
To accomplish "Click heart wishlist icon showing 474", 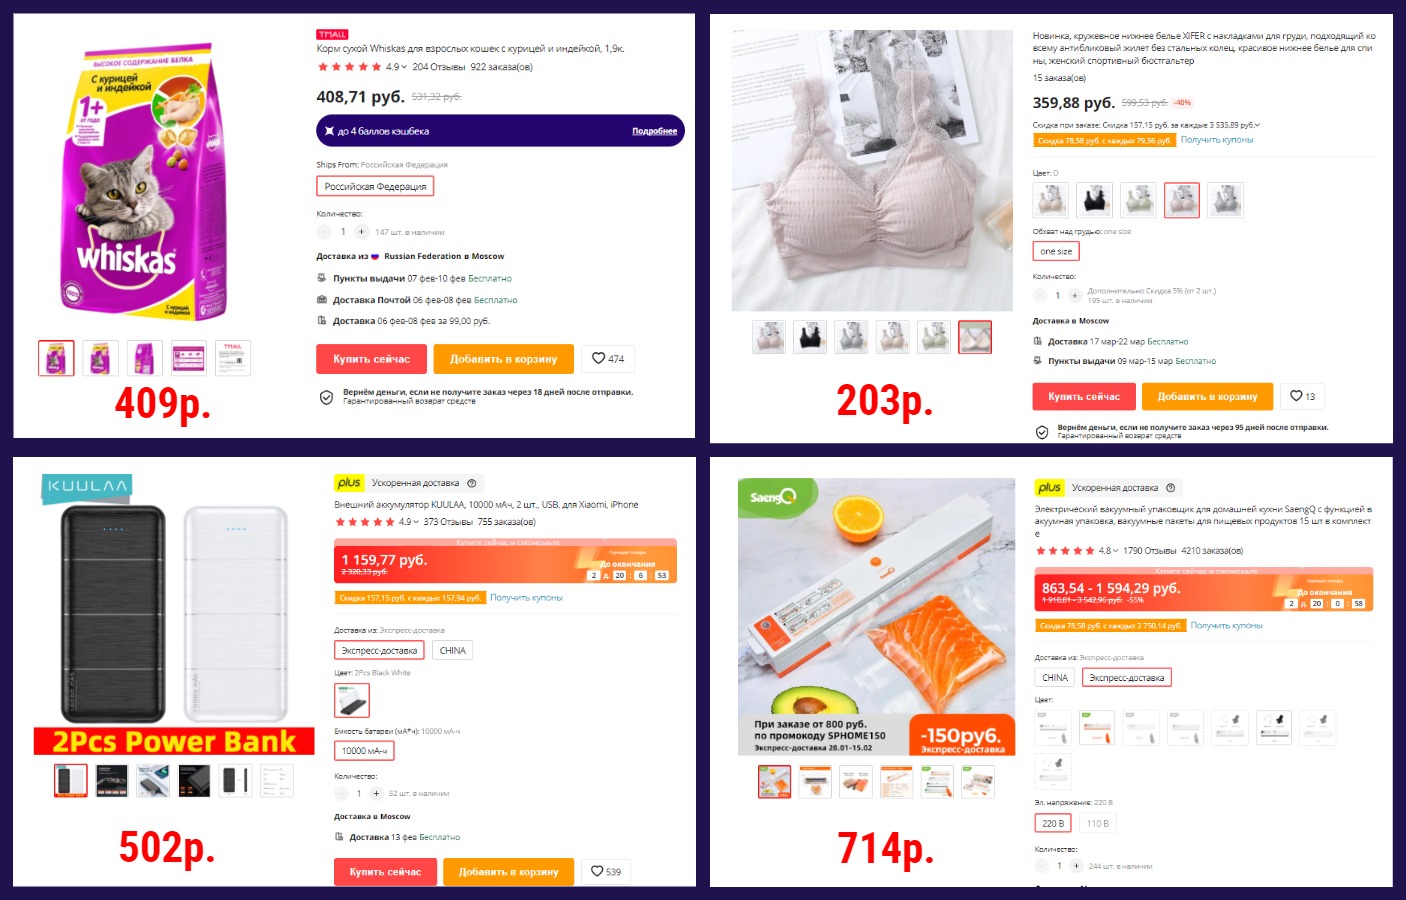I will [608, 359].
